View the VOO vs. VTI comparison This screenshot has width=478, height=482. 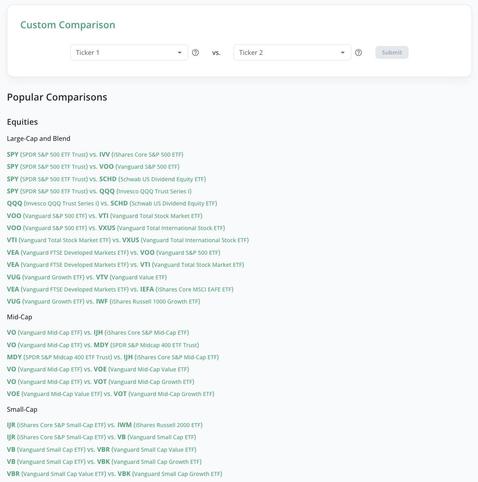click(x=105, y=216)
